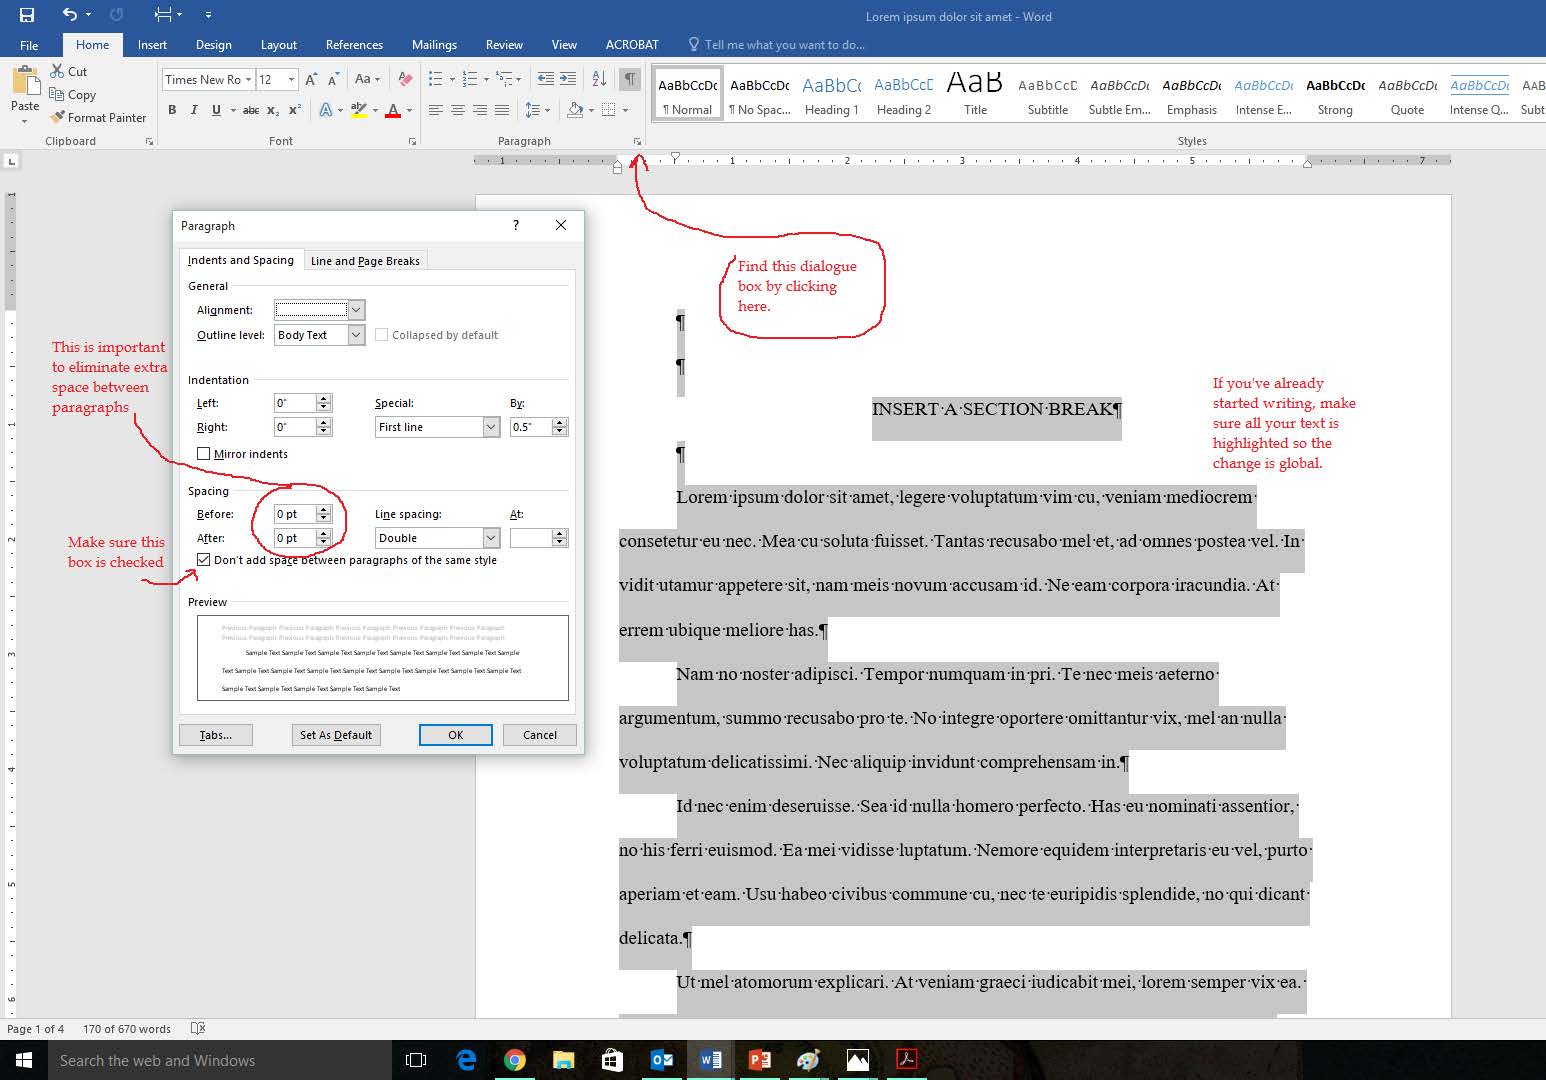Click the Paste clipboard icon
The image size is (1546, 1080).
24,81
